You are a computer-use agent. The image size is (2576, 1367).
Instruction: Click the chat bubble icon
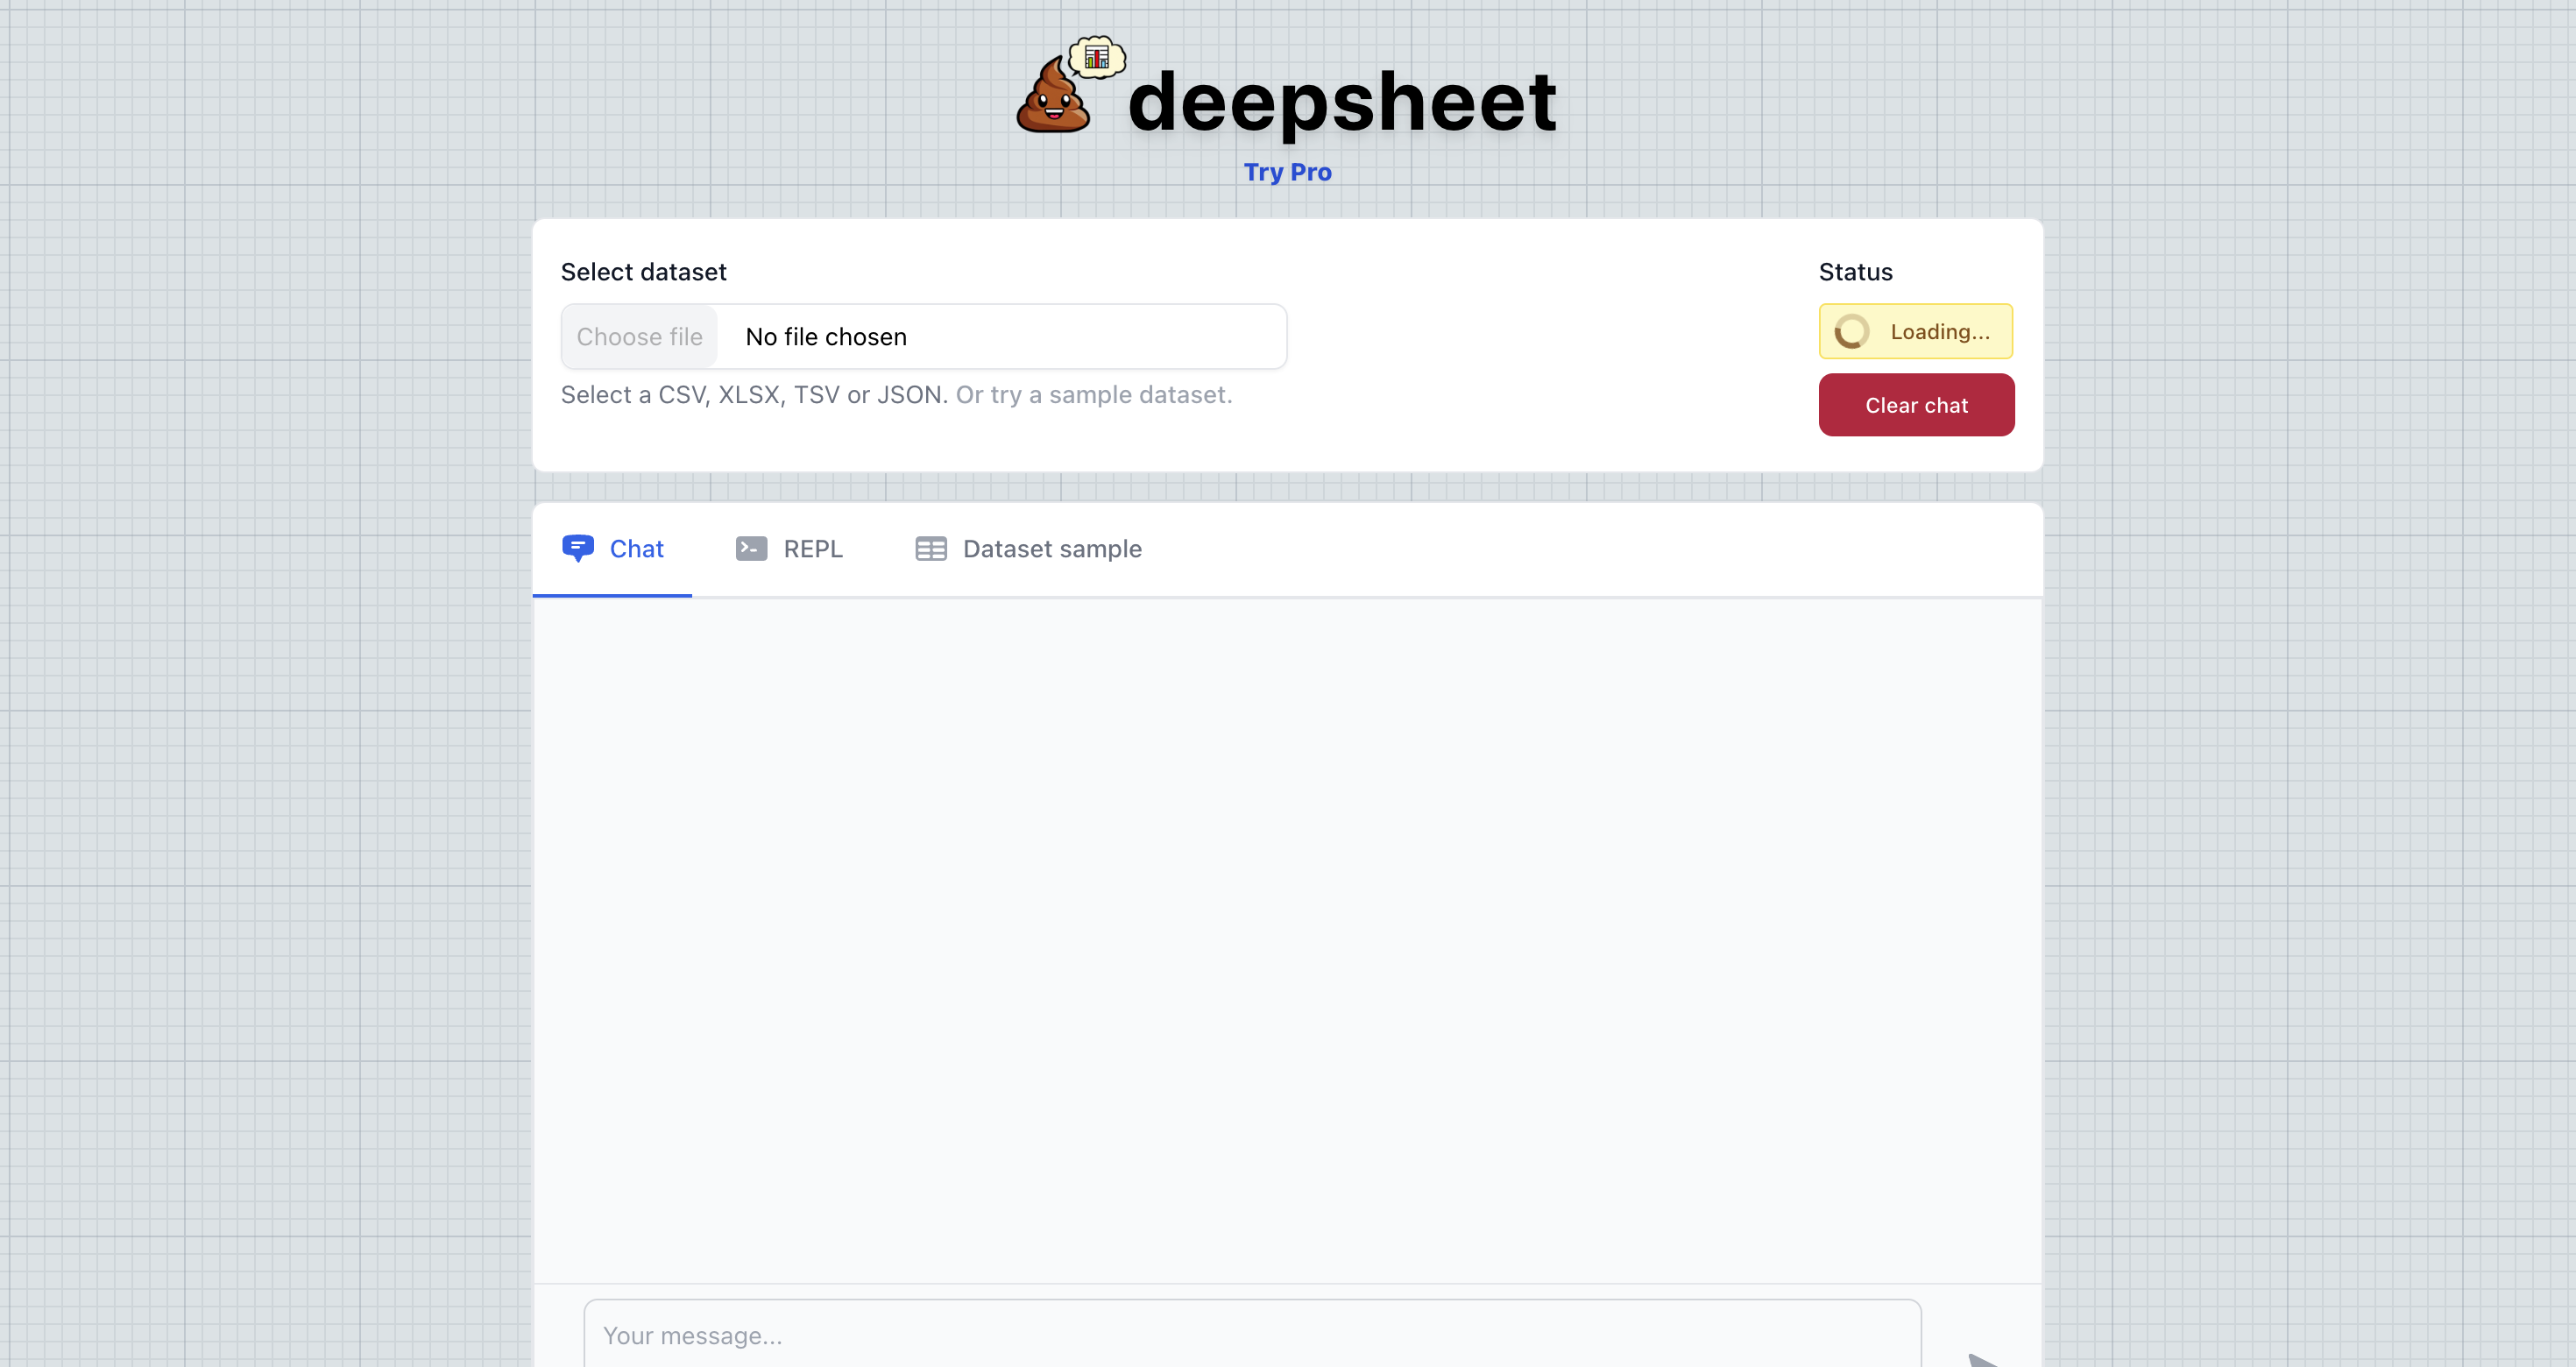[x=578, y=548]
